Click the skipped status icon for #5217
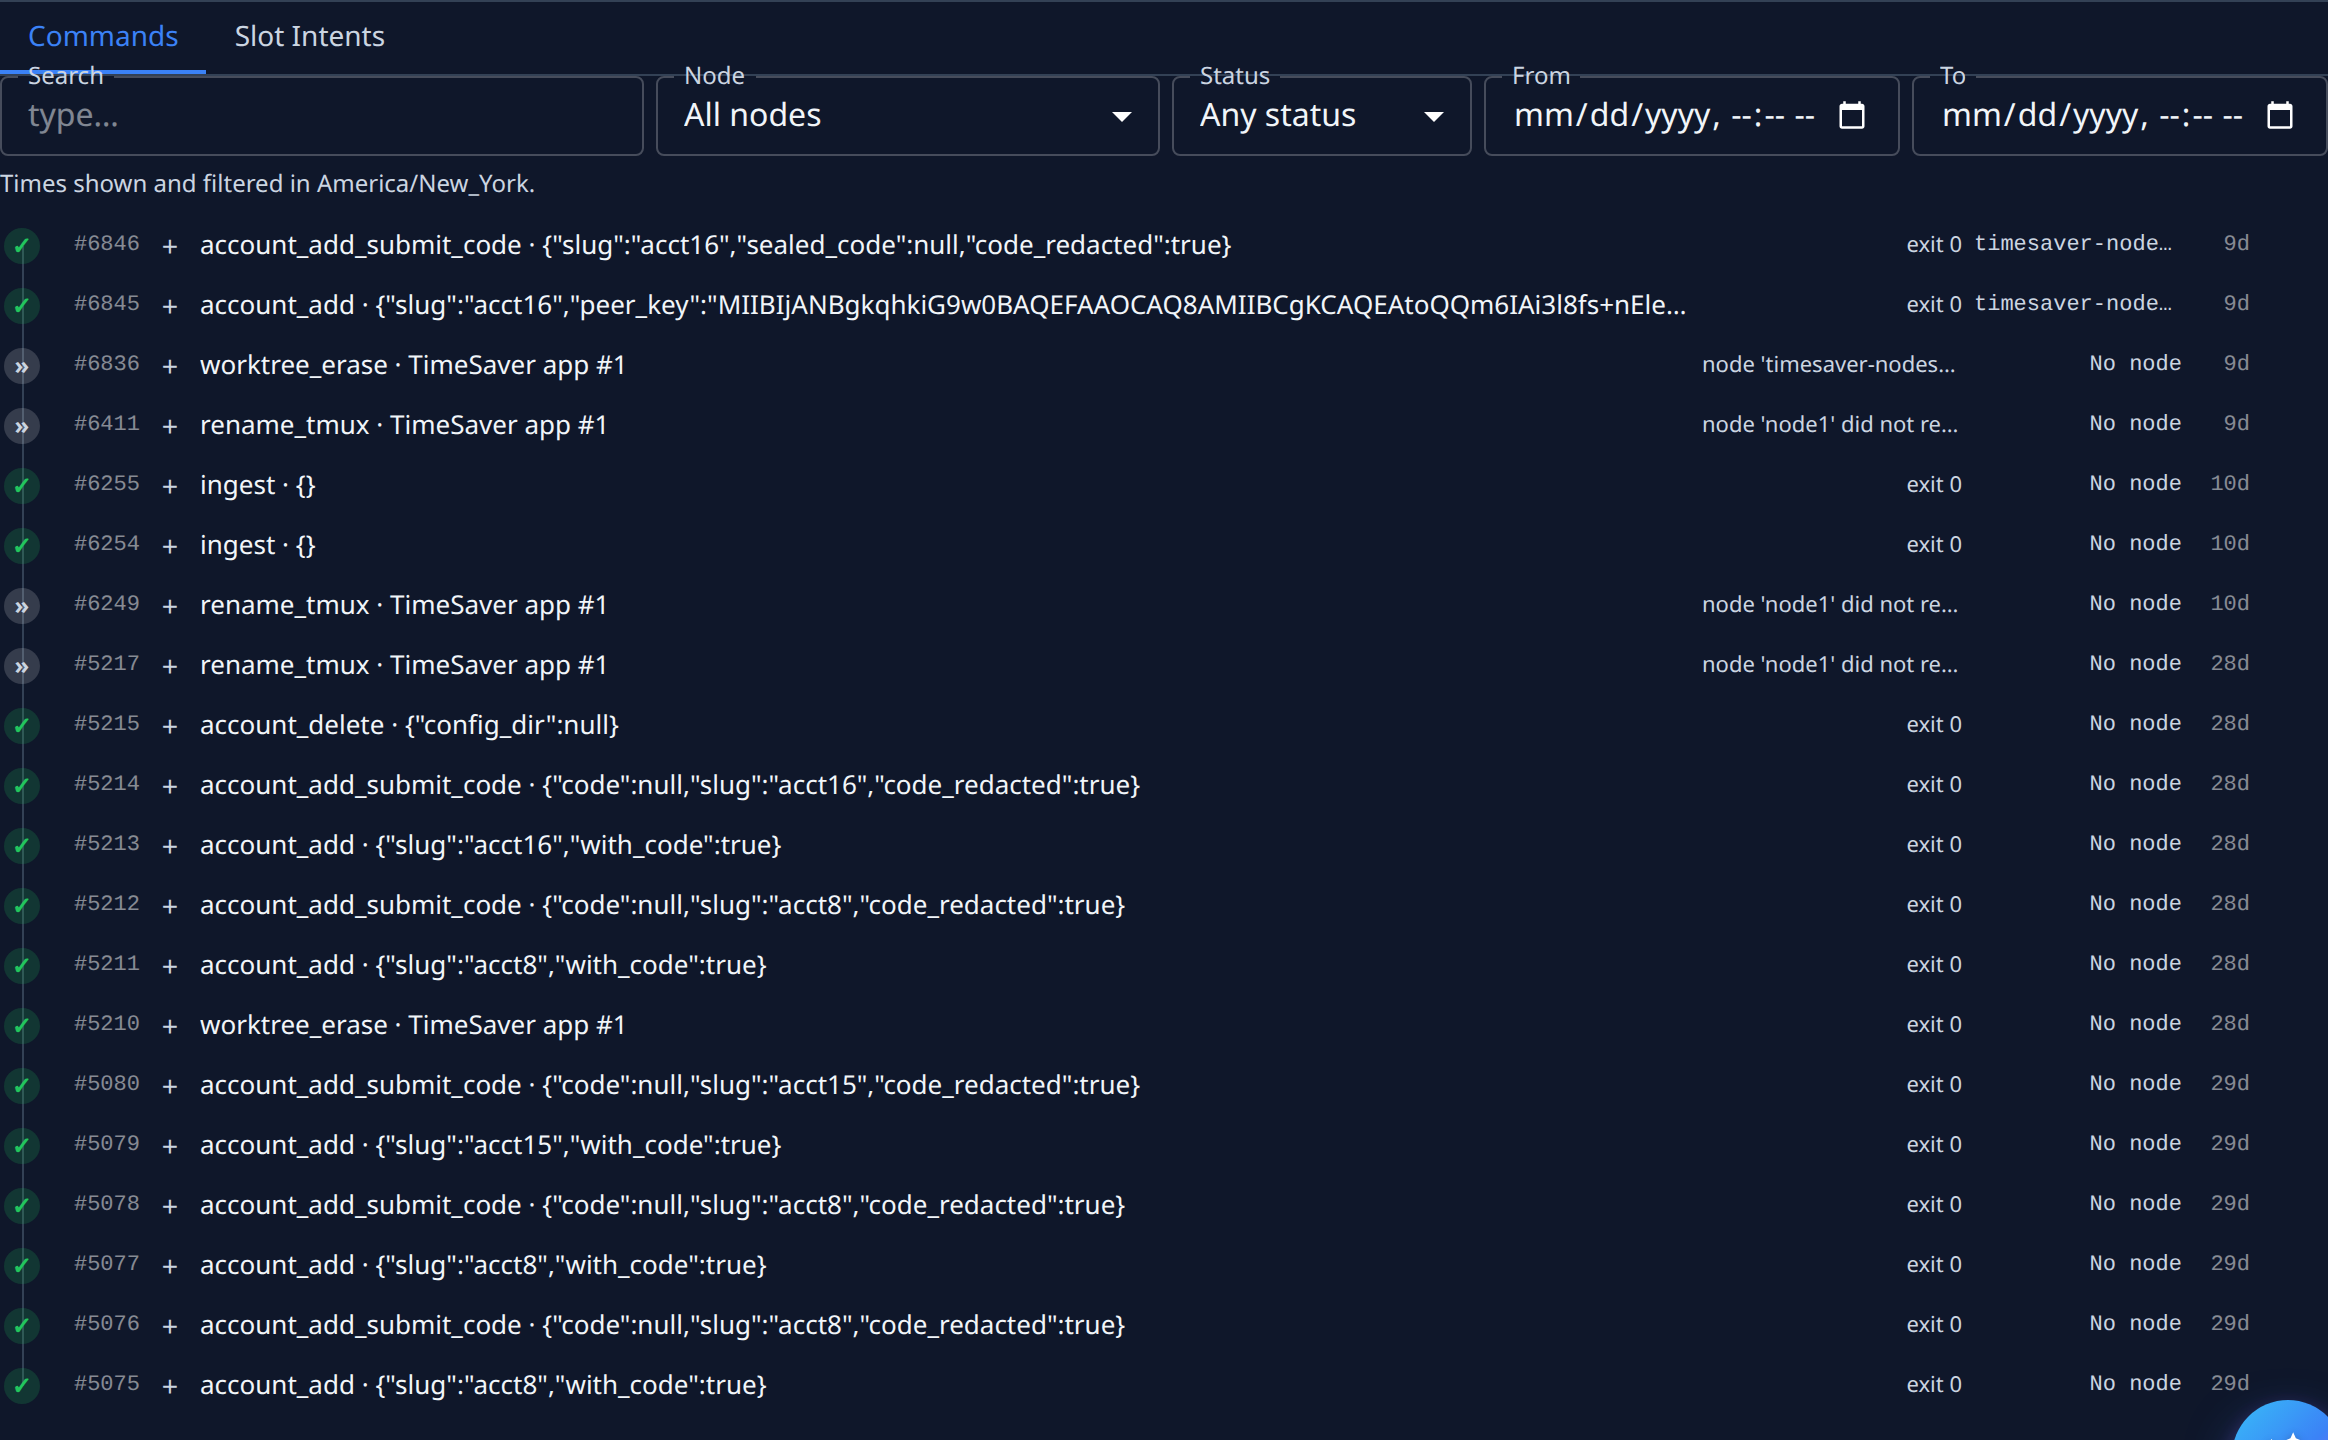Viewport: 2328px width, 1440px height. tap(21, 666)
